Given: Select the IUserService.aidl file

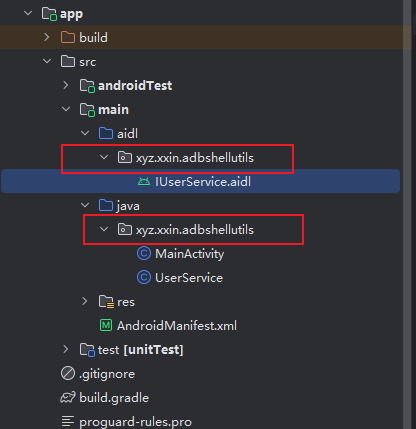Looking at the screenshot, I should 201,182.
